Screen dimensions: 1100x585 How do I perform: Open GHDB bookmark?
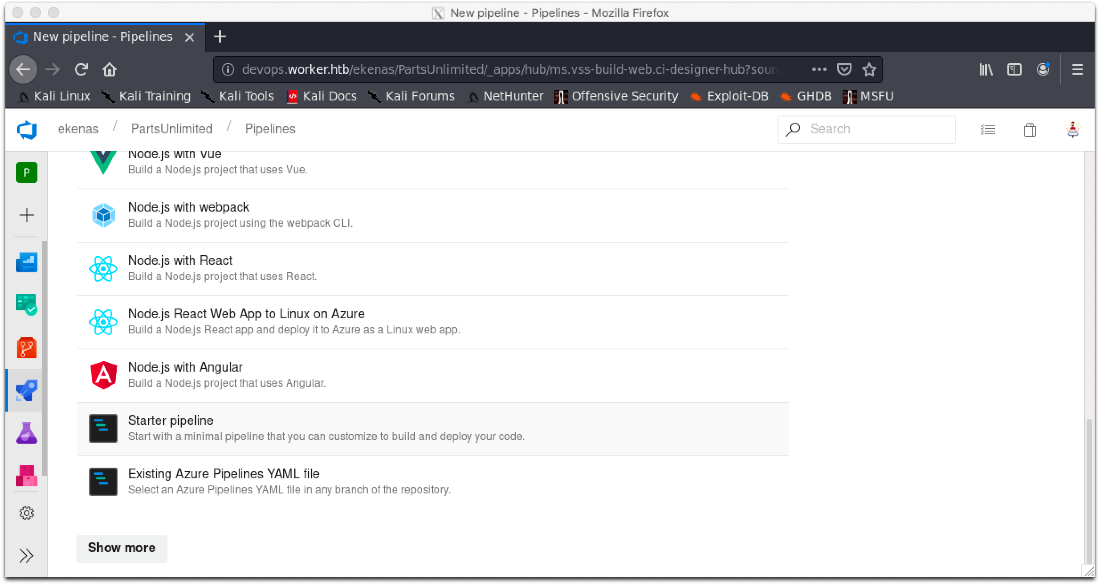pos(806,96)
